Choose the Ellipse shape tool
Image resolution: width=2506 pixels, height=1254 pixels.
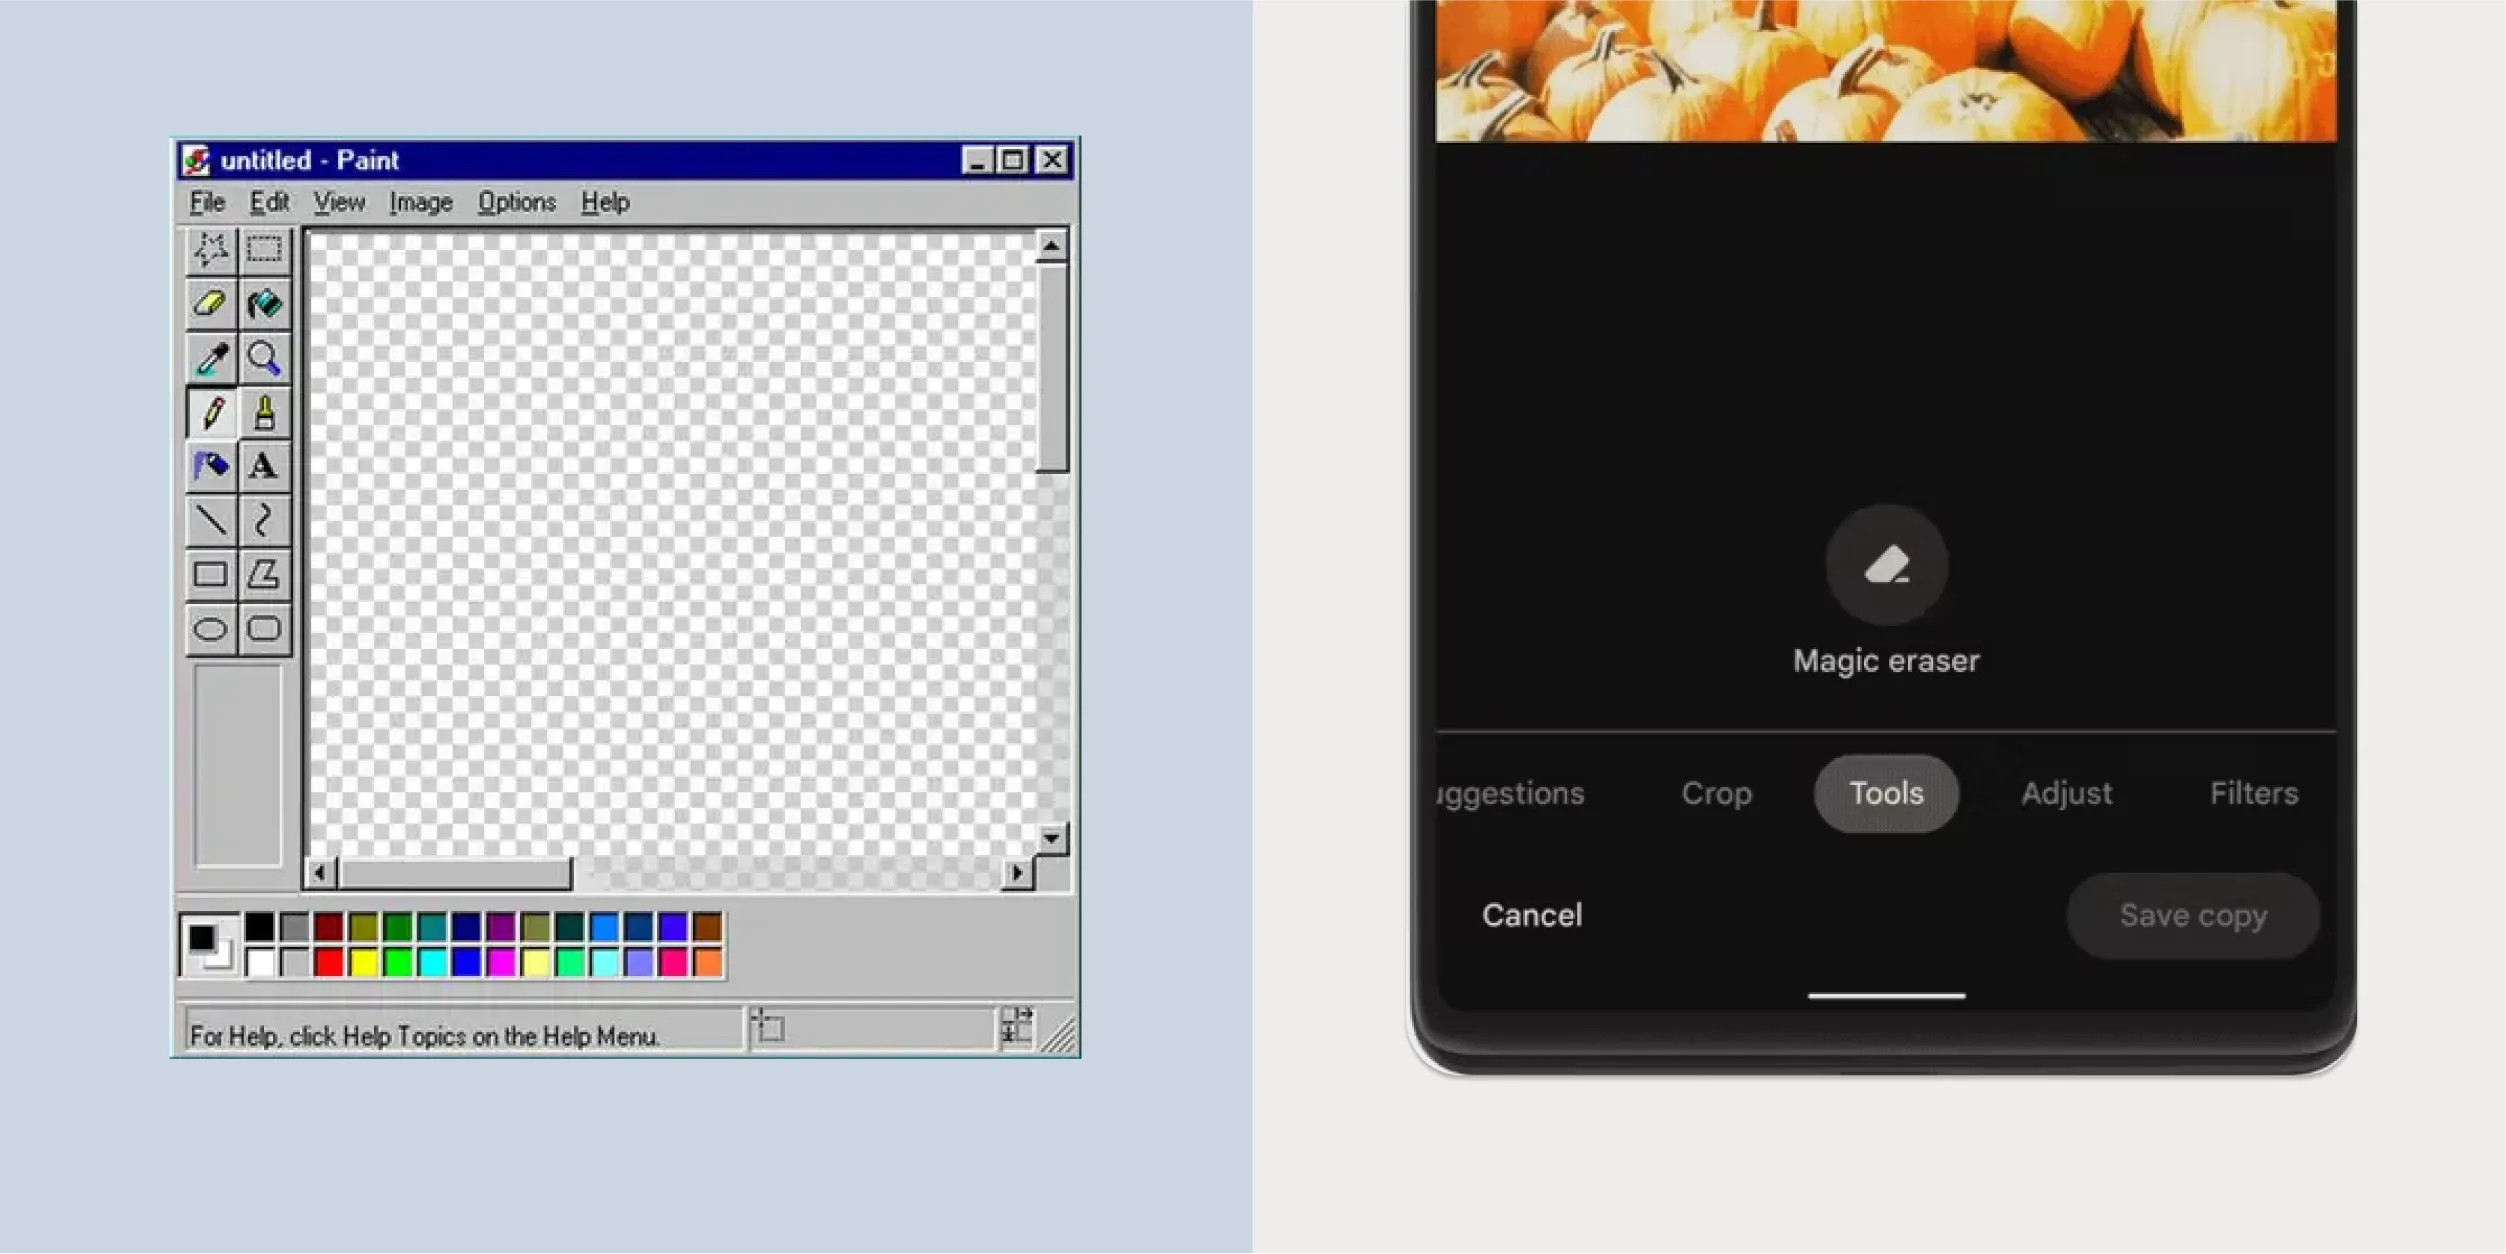point(210,629)
